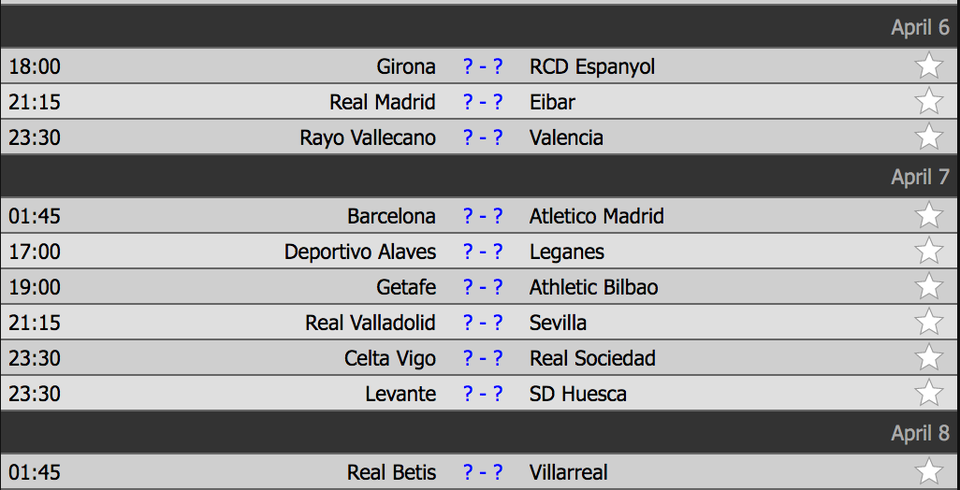
Task: Star the Girona vs RCD Espanyol match
Action: [x=929, y=66]
